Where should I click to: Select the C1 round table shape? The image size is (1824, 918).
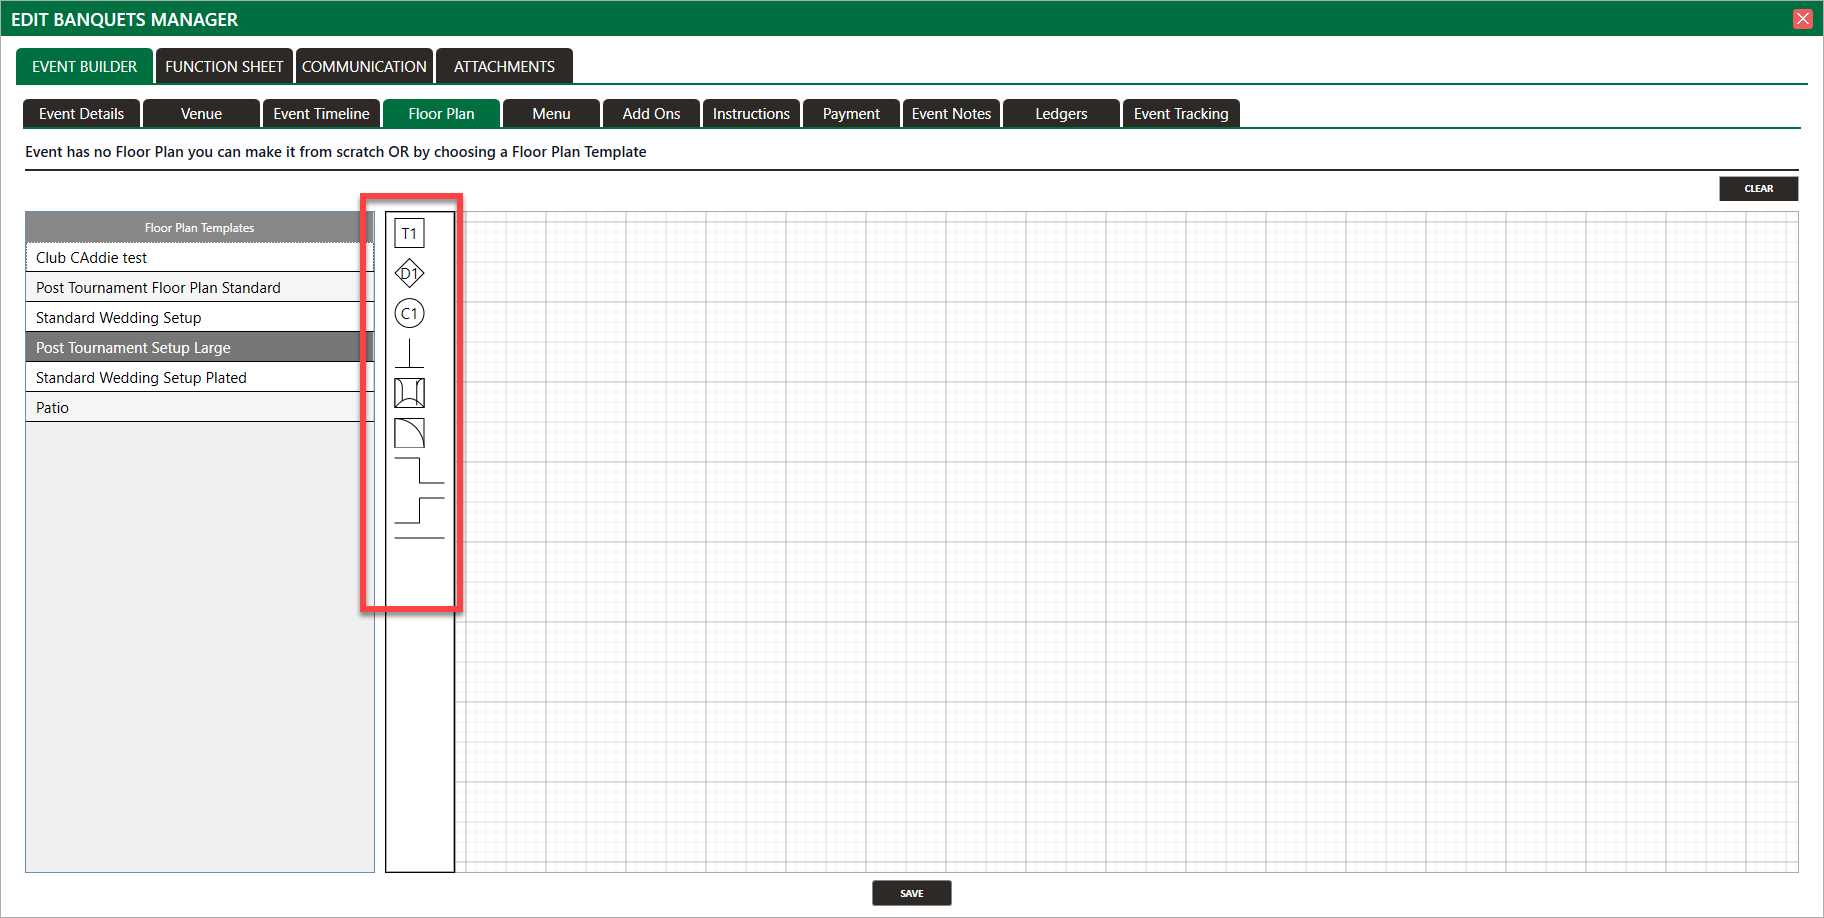[409, 314]
